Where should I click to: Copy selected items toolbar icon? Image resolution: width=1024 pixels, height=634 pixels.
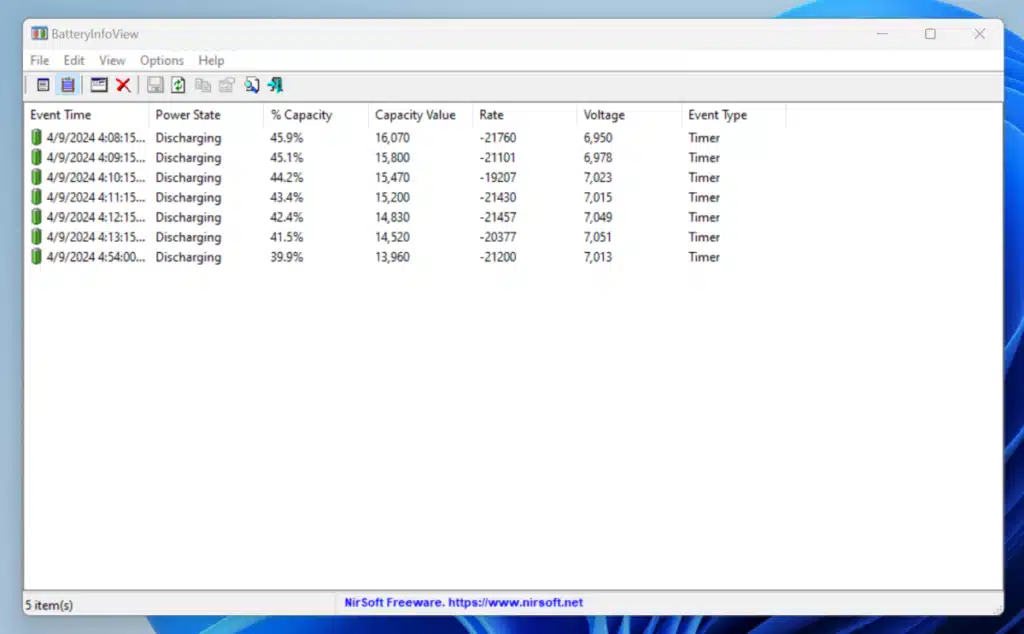click(x=203, y=85)
